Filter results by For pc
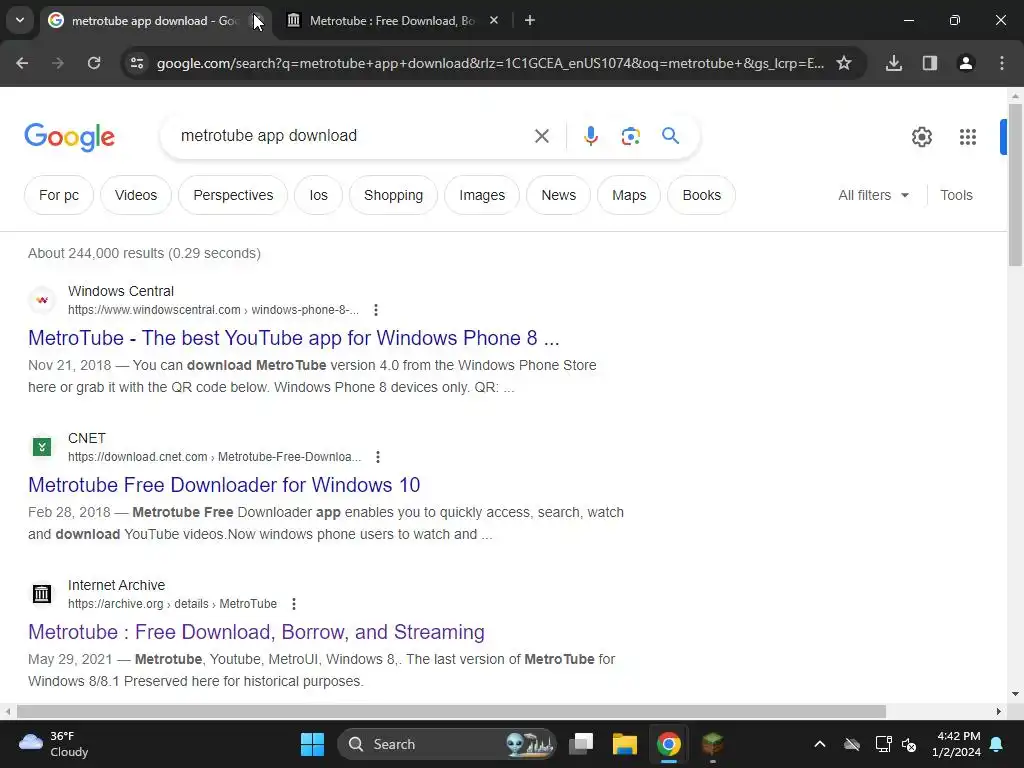 (x=59, y=195)
